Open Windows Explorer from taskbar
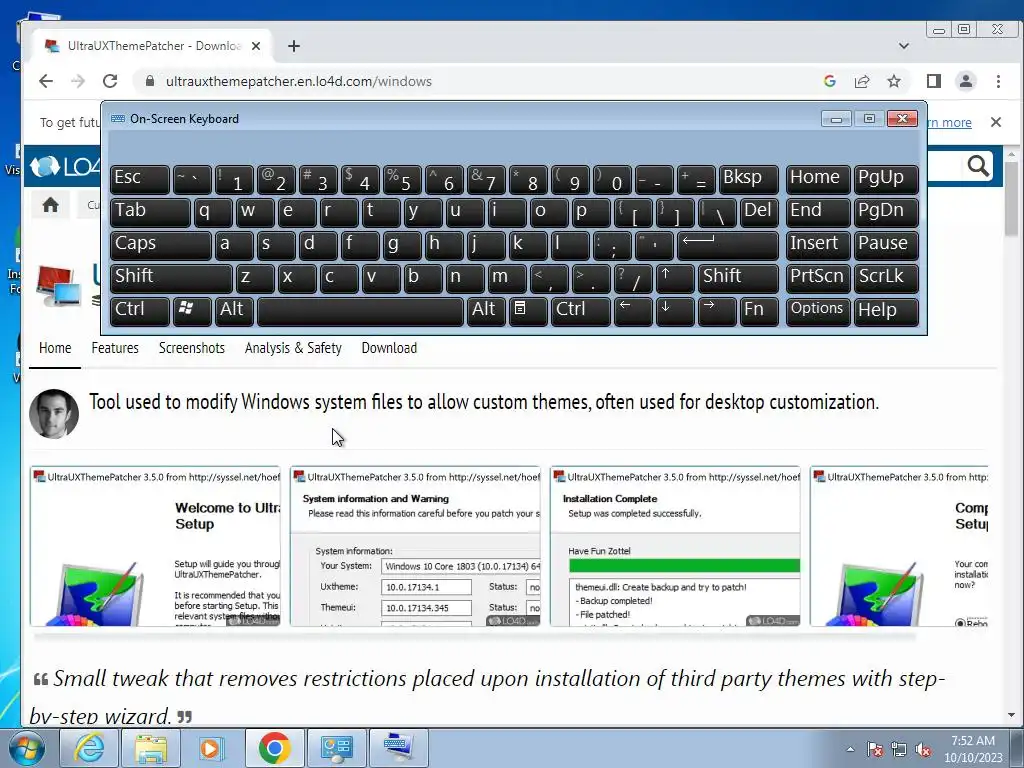This screenshot has height=768, width=1024. pyautogui.click(x=151, y=748)
